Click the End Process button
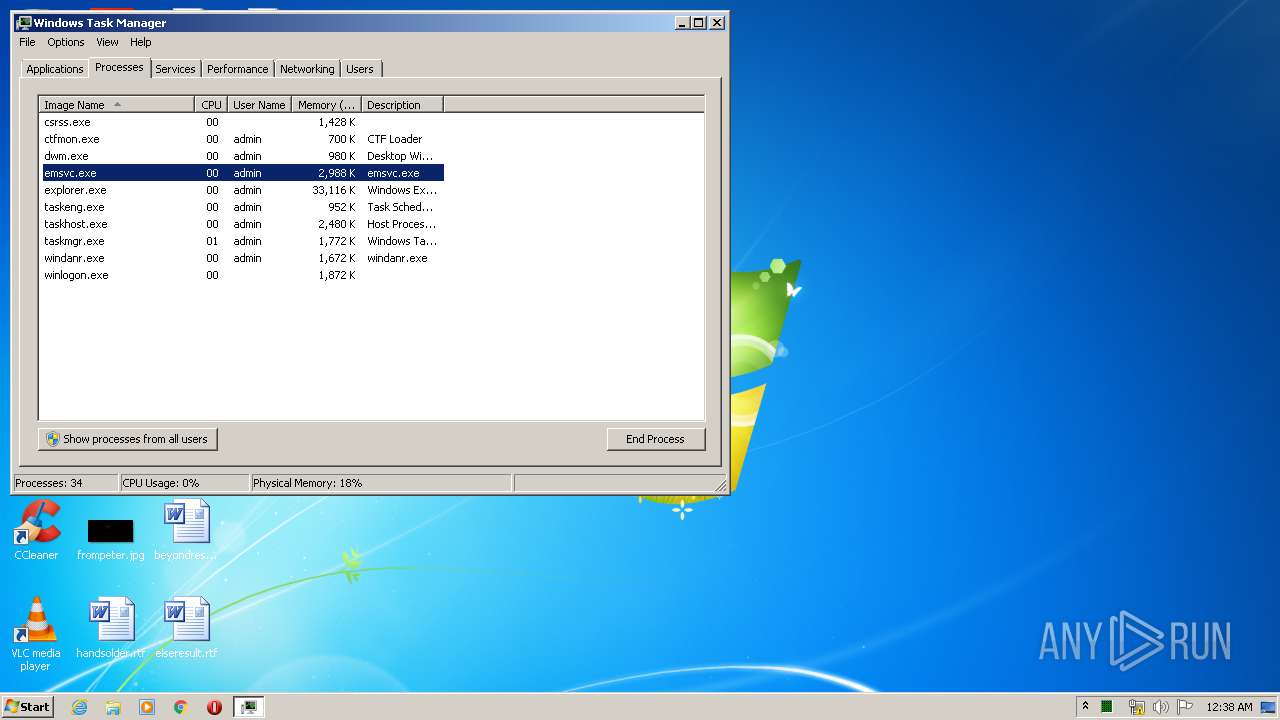The width and height of the screenshot is (1280, 720). (655, 439)
